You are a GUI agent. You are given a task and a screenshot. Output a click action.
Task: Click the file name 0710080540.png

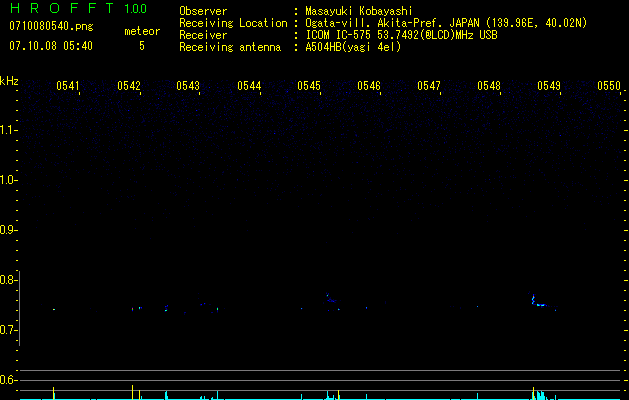(x=51, y=26)
